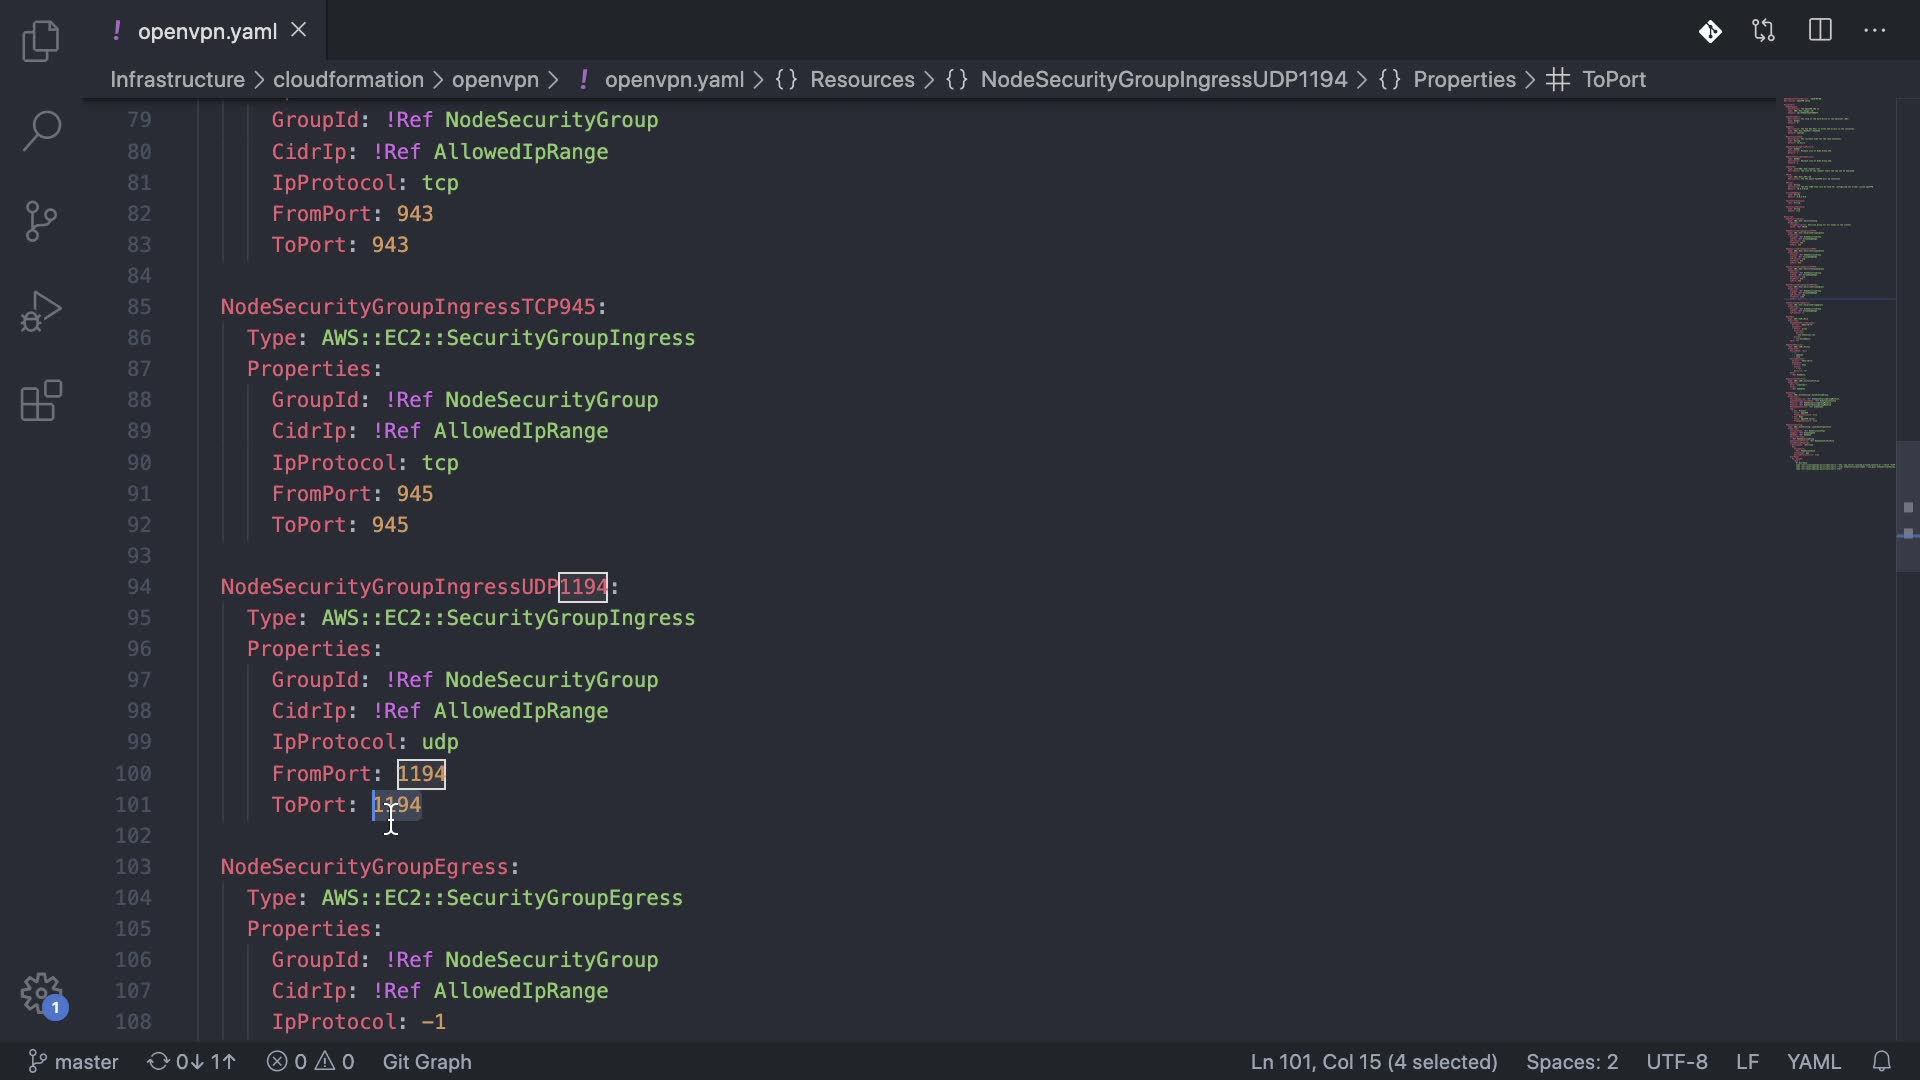The height and width of the screenshot is (1080, 1920).
Task: Select the openvpn.yaml editor tab
Action: (x=207, y=31)
